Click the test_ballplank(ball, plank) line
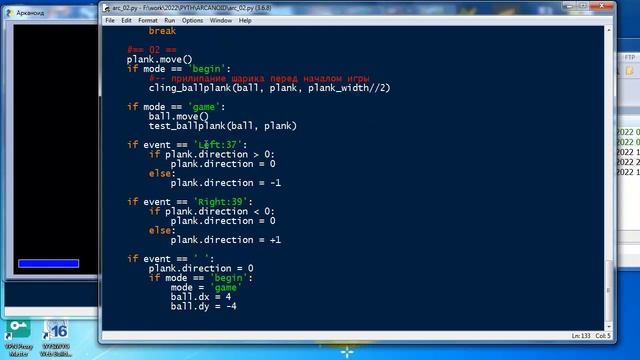The image size is (640, 360). point(222,126)
